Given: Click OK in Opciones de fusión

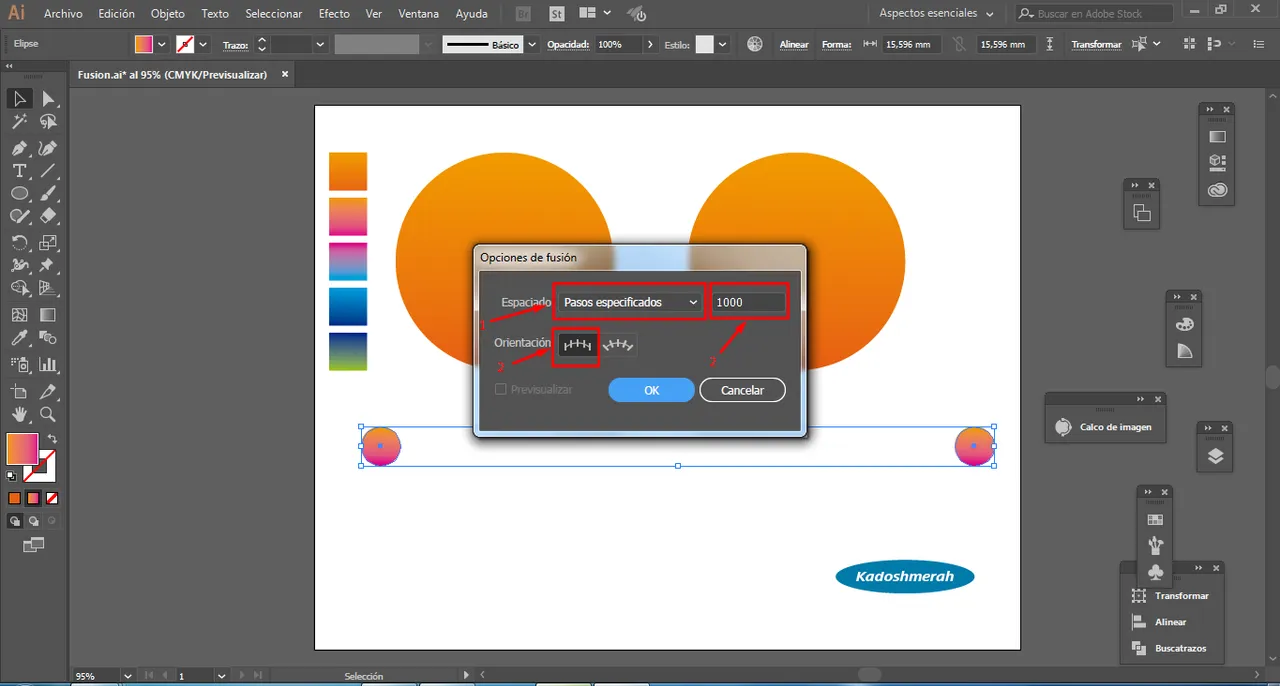Looking at the screenshot, I should tap(651, 390).
